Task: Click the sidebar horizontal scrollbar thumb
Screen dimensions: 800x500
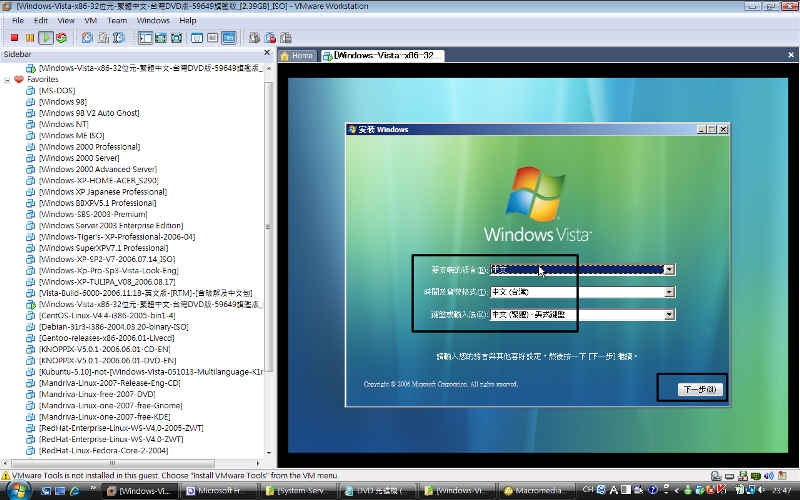Action: coord(113,463)
